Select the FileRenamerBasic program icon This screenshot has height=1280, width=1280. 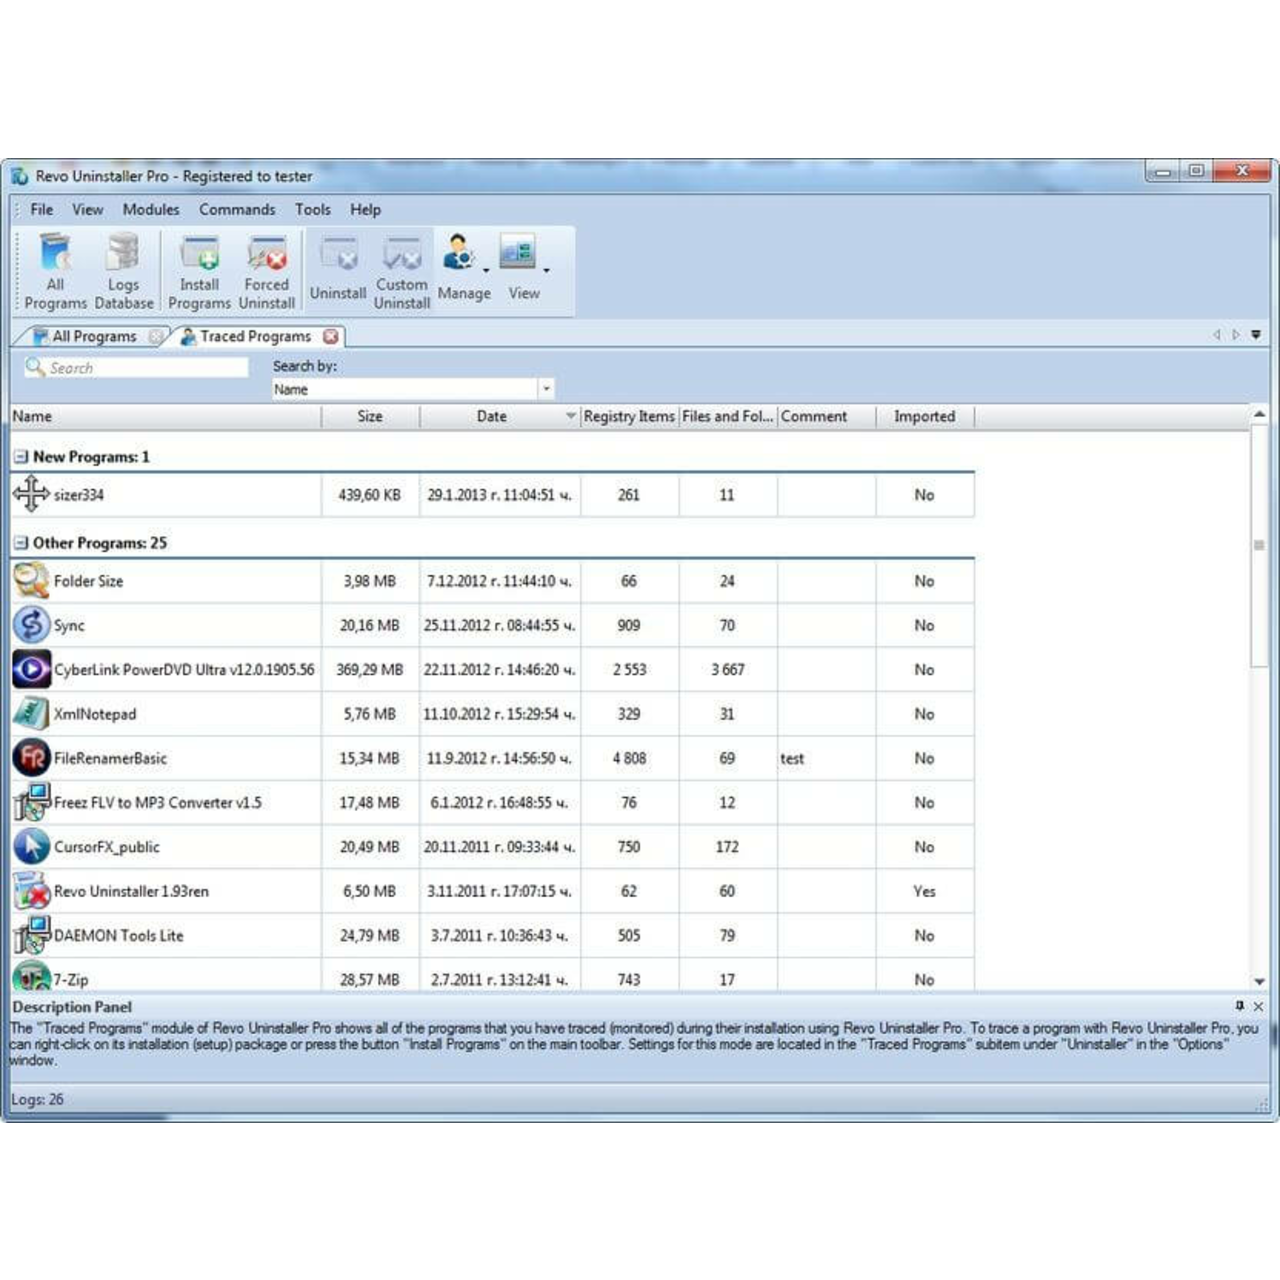pos(31,758)
